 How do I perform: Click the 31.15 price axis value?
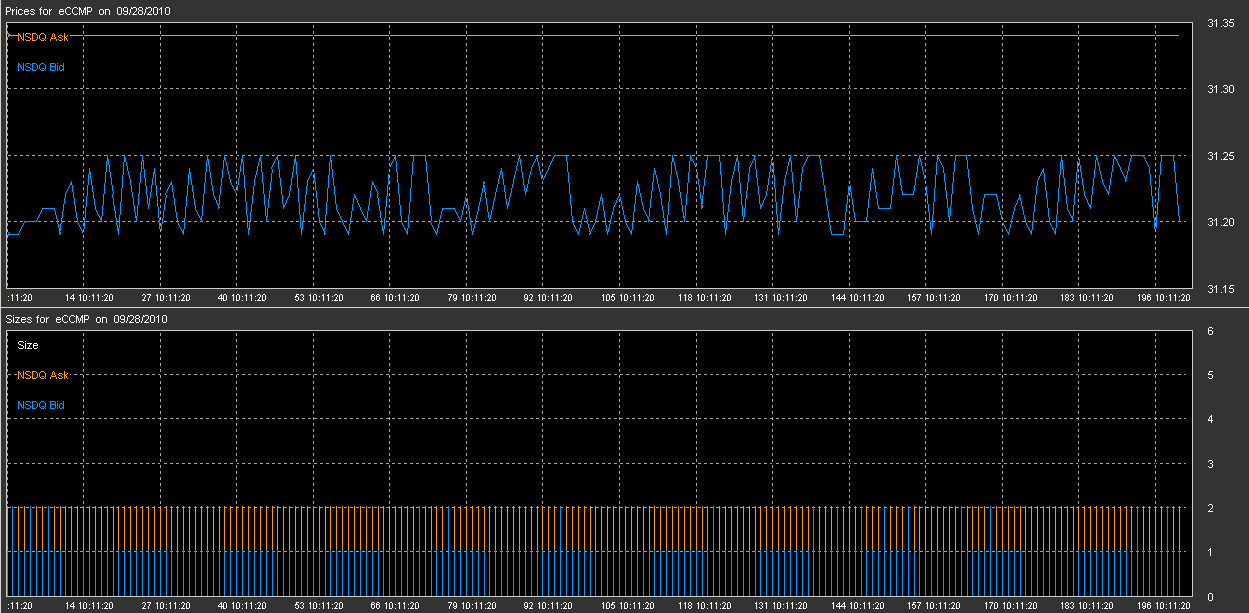tap(1219, 288)
